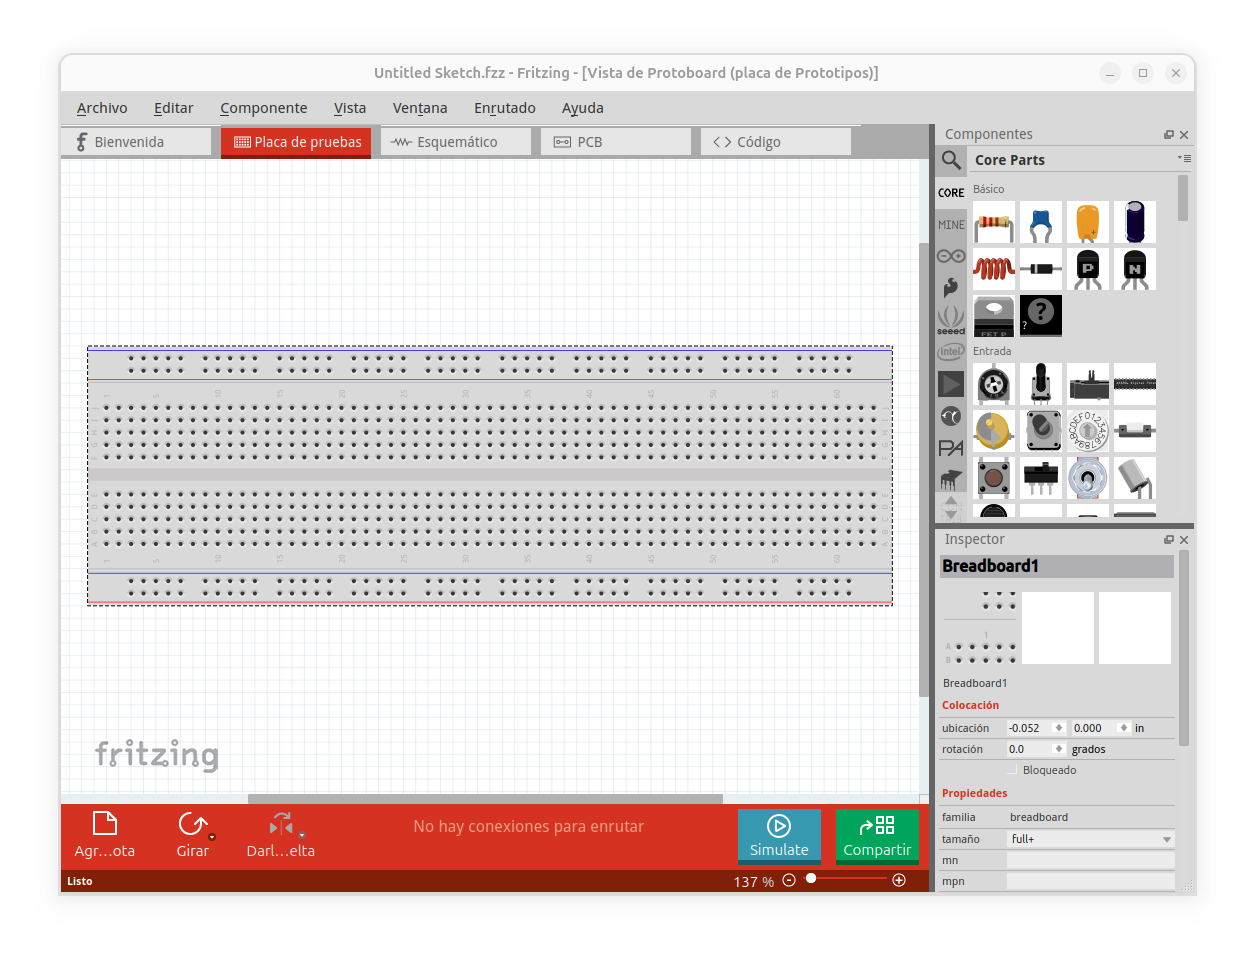
Task: Click the Compartir button
Action: pos(877,836)
